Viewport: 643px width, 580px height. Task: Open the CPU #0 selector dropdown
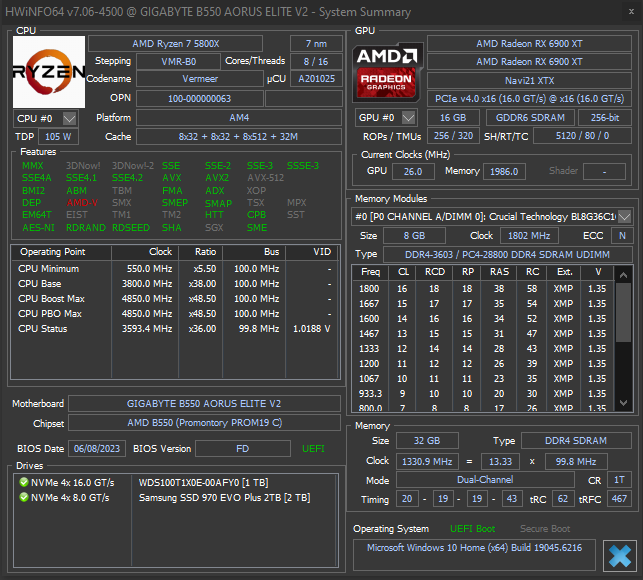(x=46, y=119)
